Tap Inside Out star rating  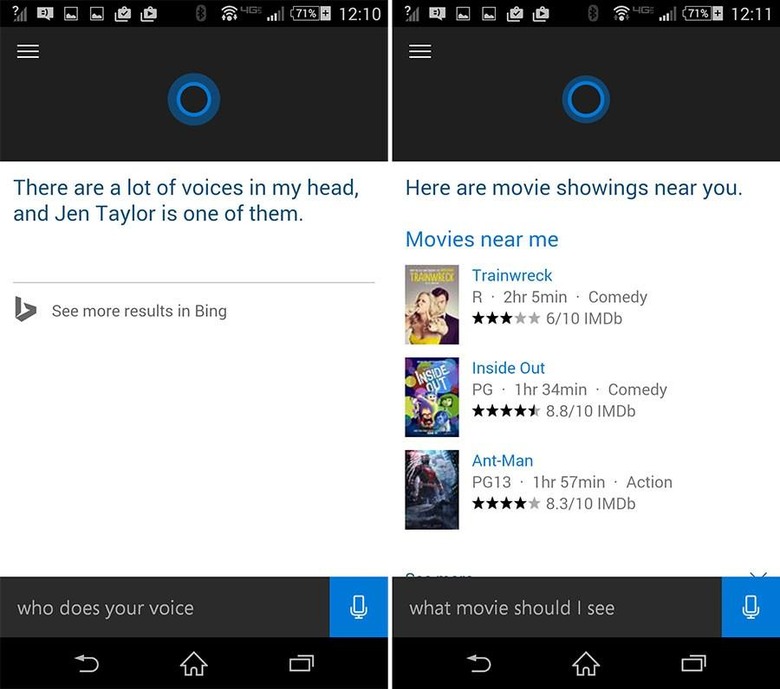[506, 411]
